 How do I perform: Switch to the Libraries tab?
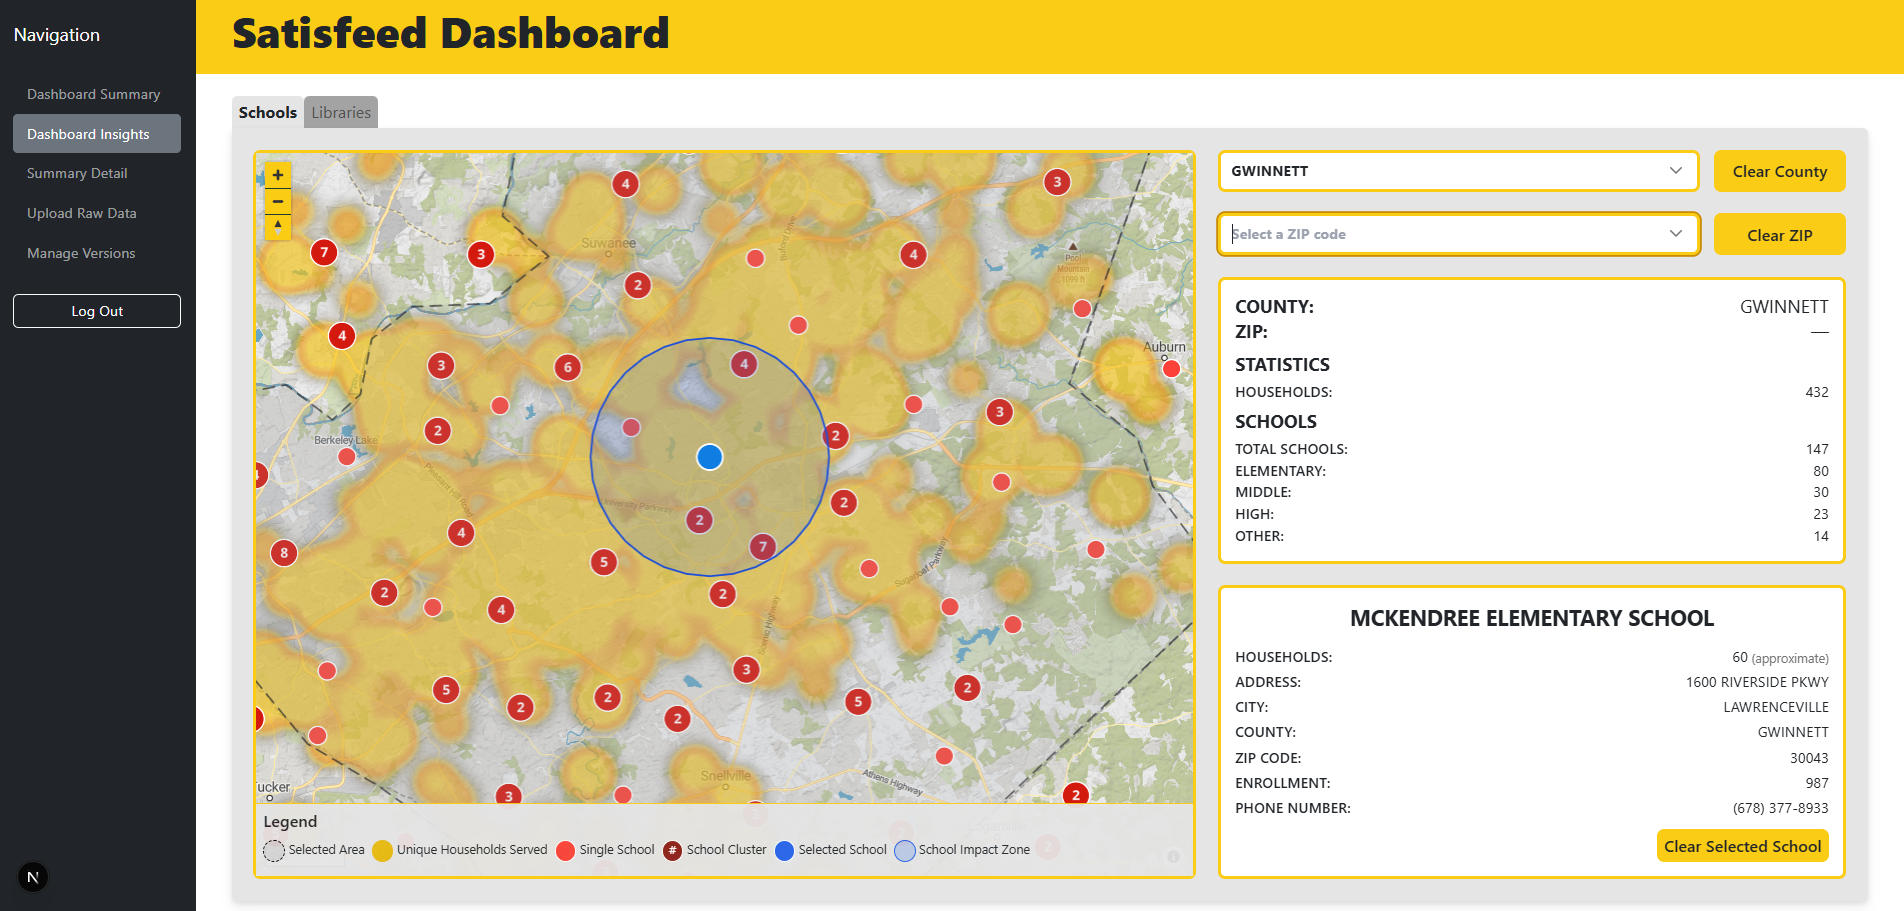341,113
